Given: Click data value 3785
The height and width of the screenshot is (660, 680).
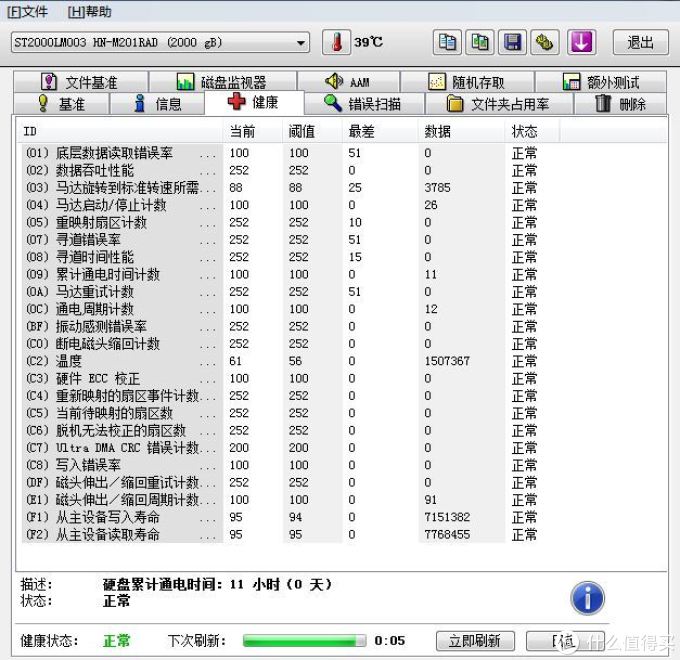Looking at the screenshot, I should (x=437, y=187).
